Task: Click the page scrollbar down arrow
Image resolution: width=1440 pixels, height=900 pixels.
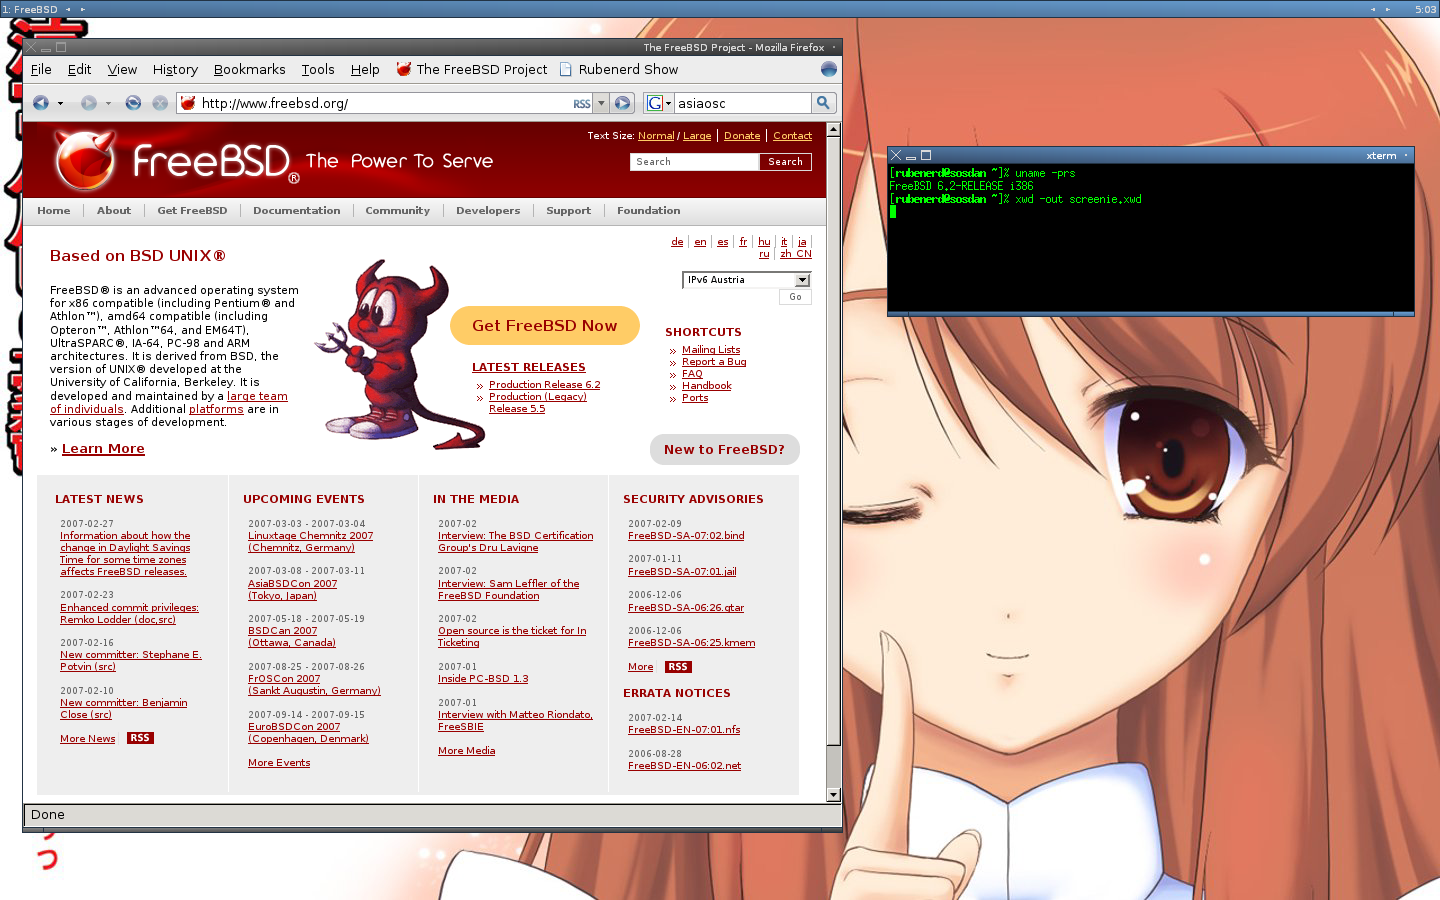Action: click(833, 795)
